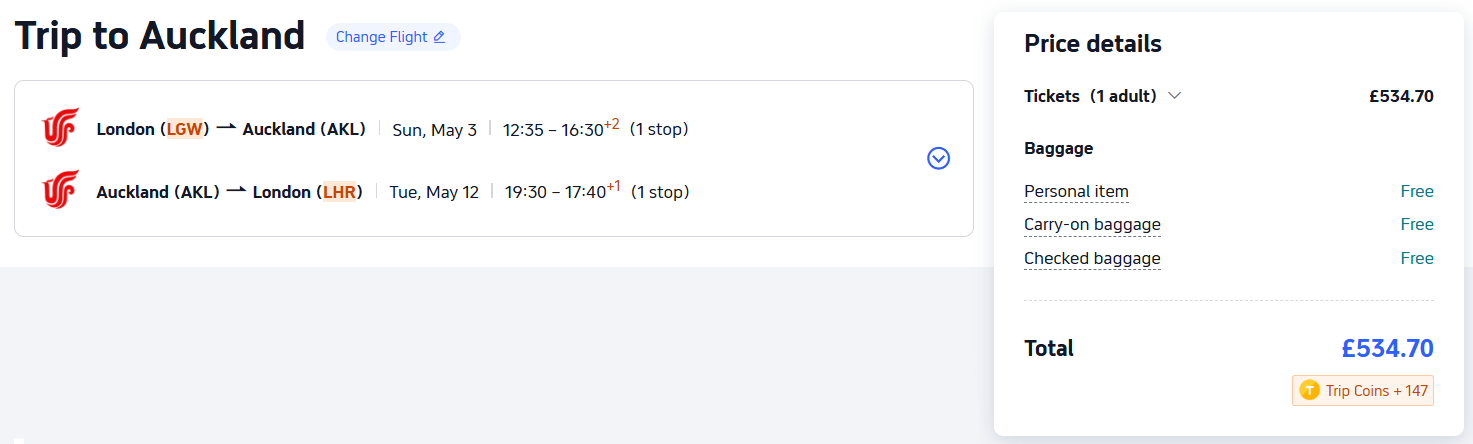Open the Change Flight button
The image size is (1473, 444).
[x=392, y=37]
